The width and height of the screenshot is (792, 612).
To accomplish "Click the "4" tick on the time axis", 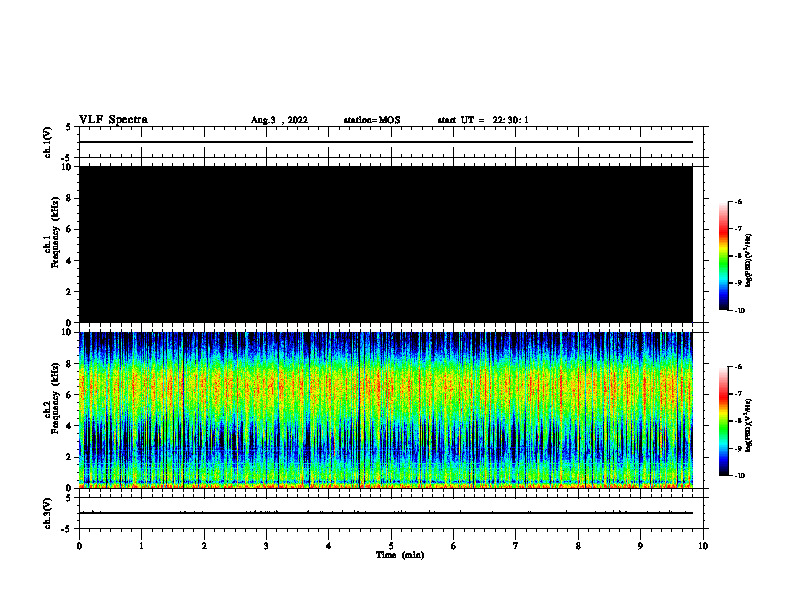I will (x=329, y=546).
